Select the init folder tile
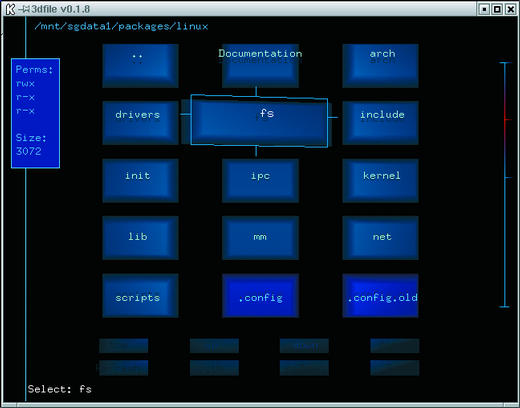The height and width of the screenshot is (408, 520). (x=140, y=181)
